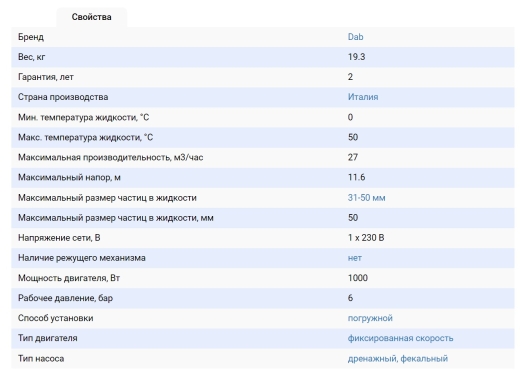
Task: Click the power value 1000
Action: point(358,278)
